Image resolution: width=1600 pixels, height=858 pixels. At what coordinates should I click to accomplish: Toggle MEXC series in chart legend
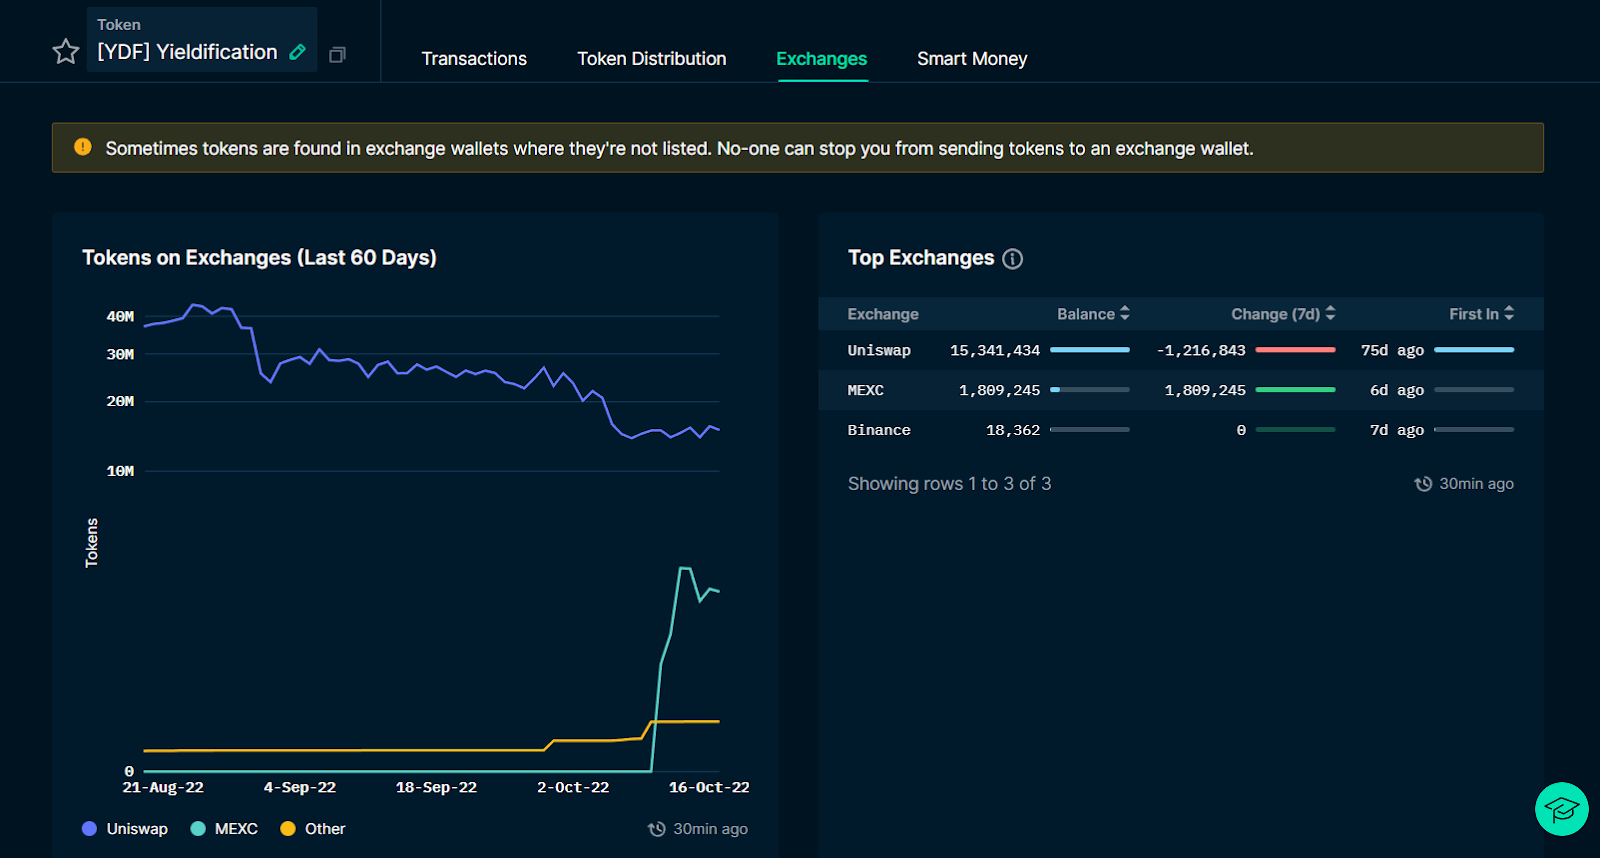(224, 829)
